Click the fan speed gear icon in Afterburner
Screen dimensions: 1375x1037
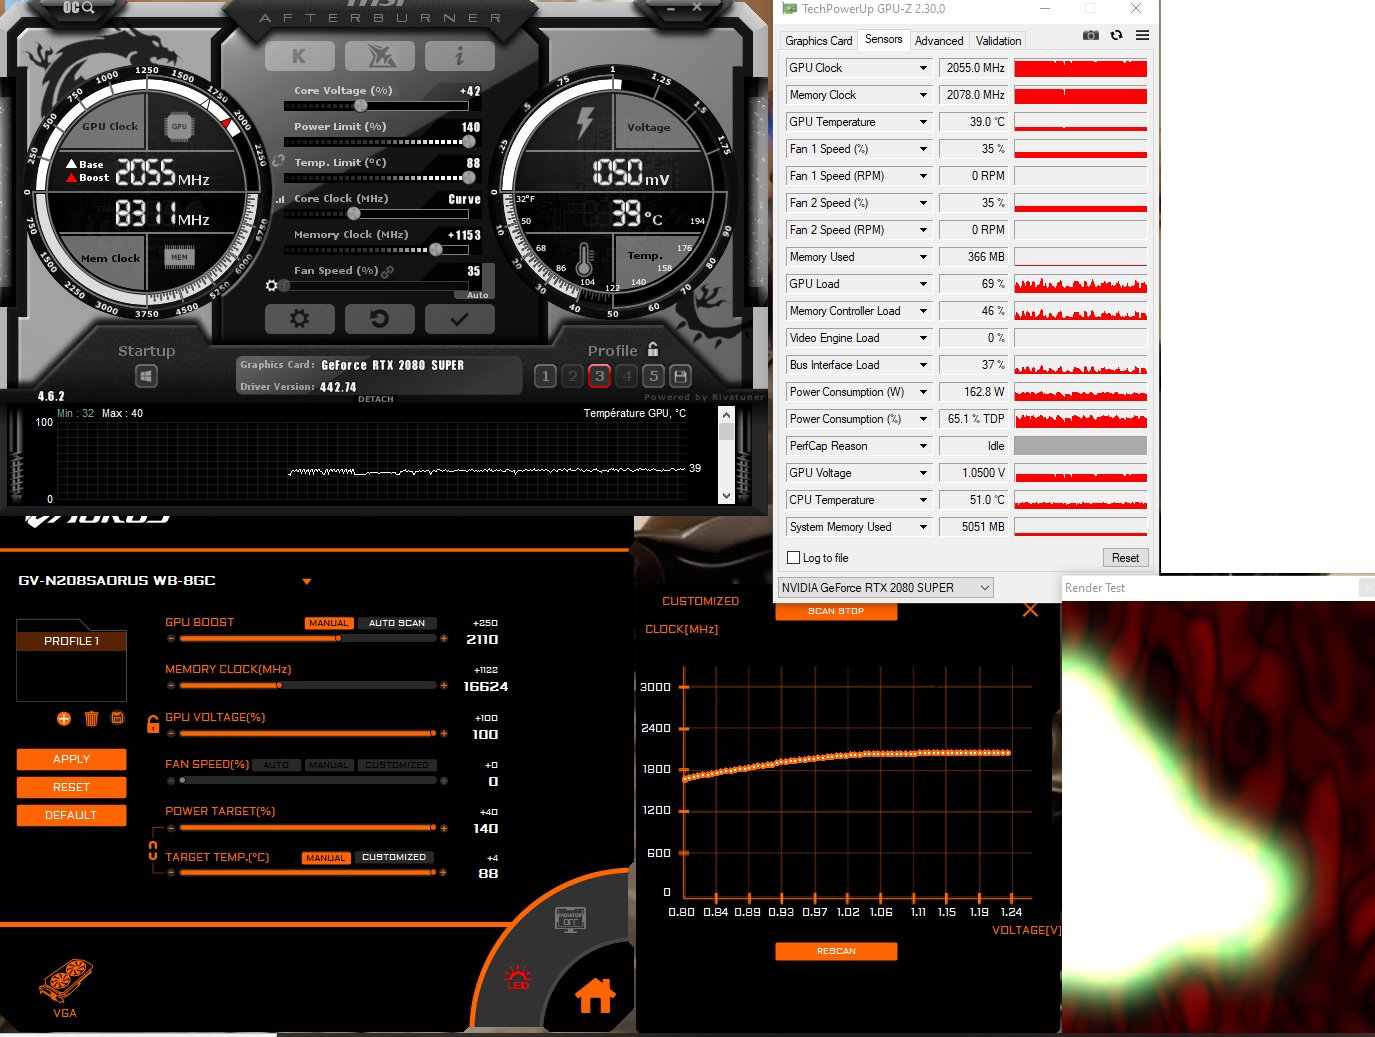(271, 286)
